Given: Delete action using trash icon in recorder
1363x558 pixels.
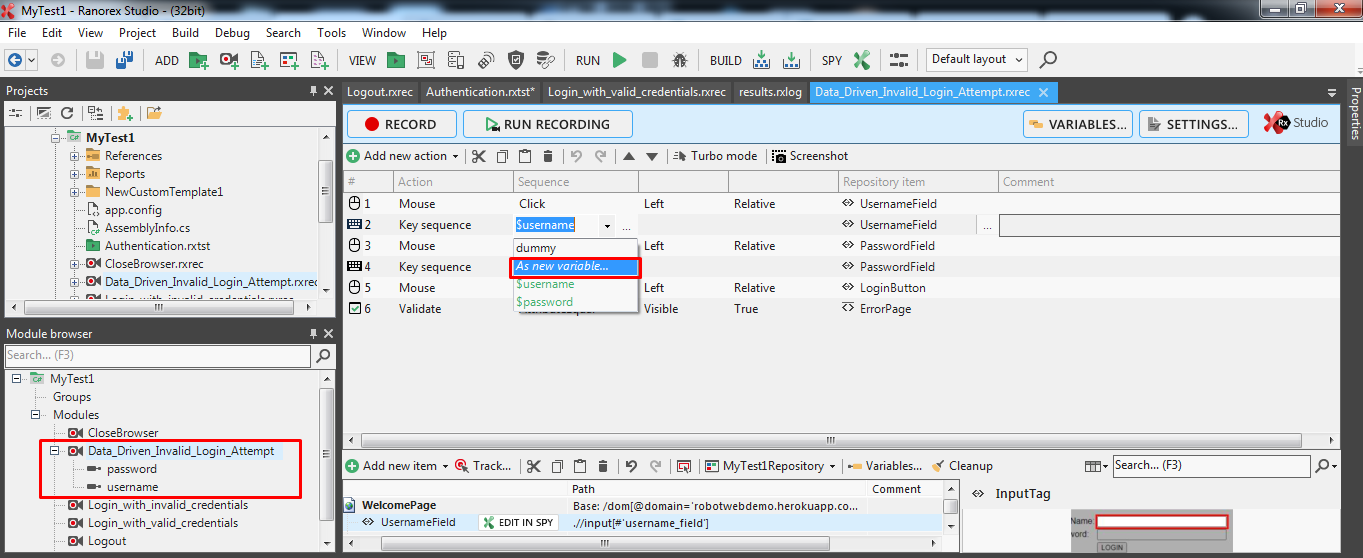Looking at the screenshot, I should (x=548, y=156).
